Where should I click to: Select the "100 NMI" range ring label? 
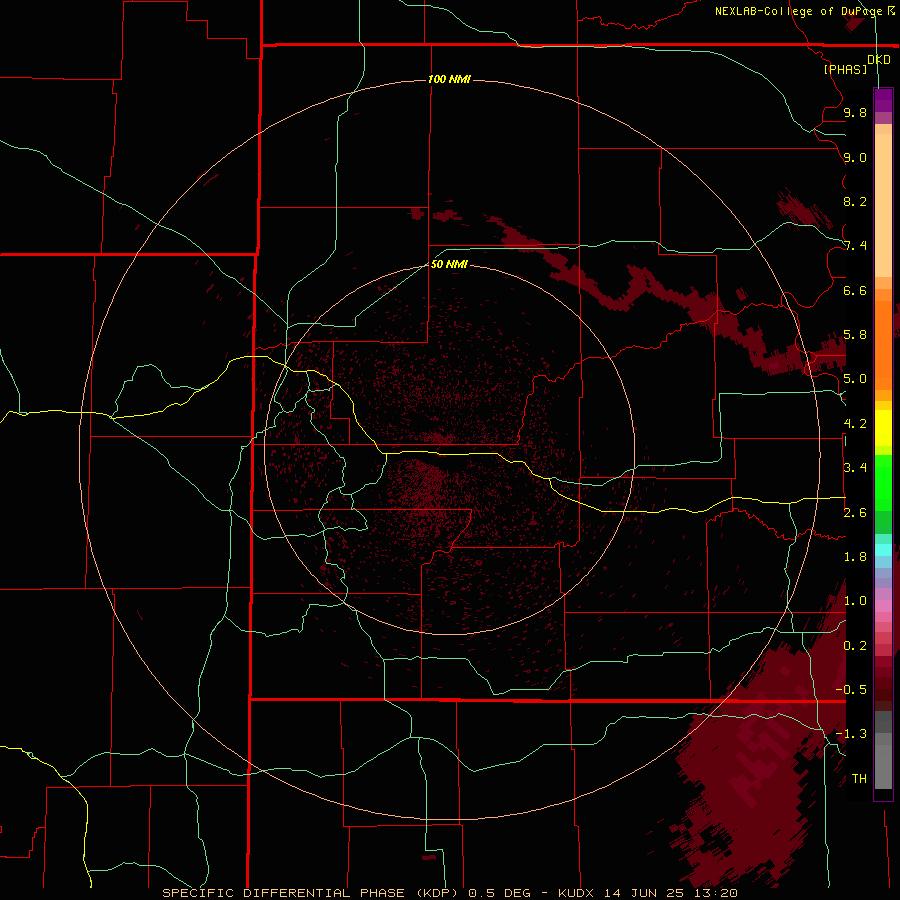(x=449, y=79)
